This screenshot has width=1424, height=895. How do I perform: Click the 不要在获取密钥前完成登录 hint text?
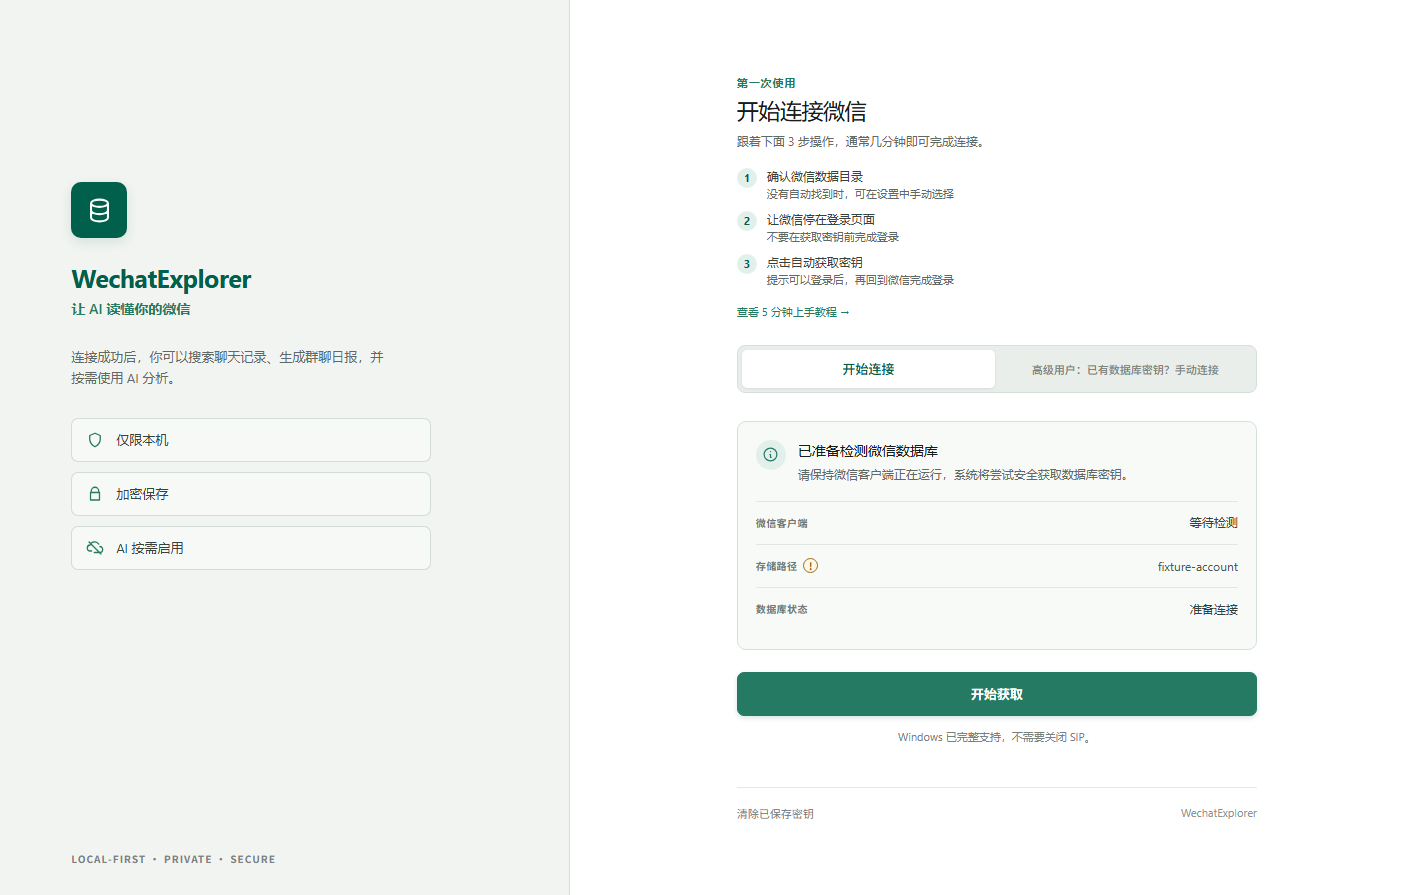pyautogui.click(x=833, y=238)
